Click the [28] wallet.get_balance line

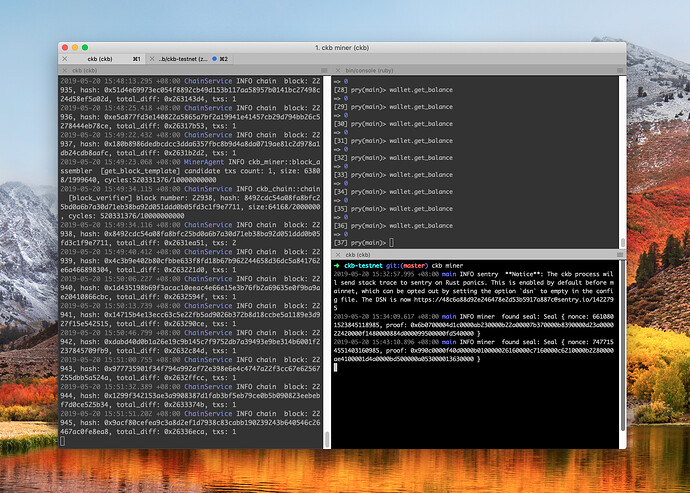(393, 90)
